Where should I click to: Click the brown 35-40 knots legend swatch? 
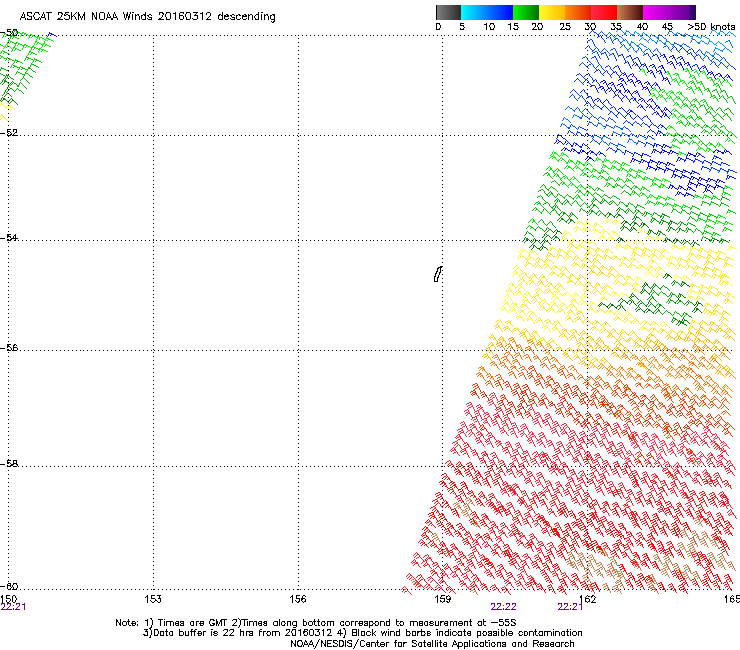(x=630, y=12)
